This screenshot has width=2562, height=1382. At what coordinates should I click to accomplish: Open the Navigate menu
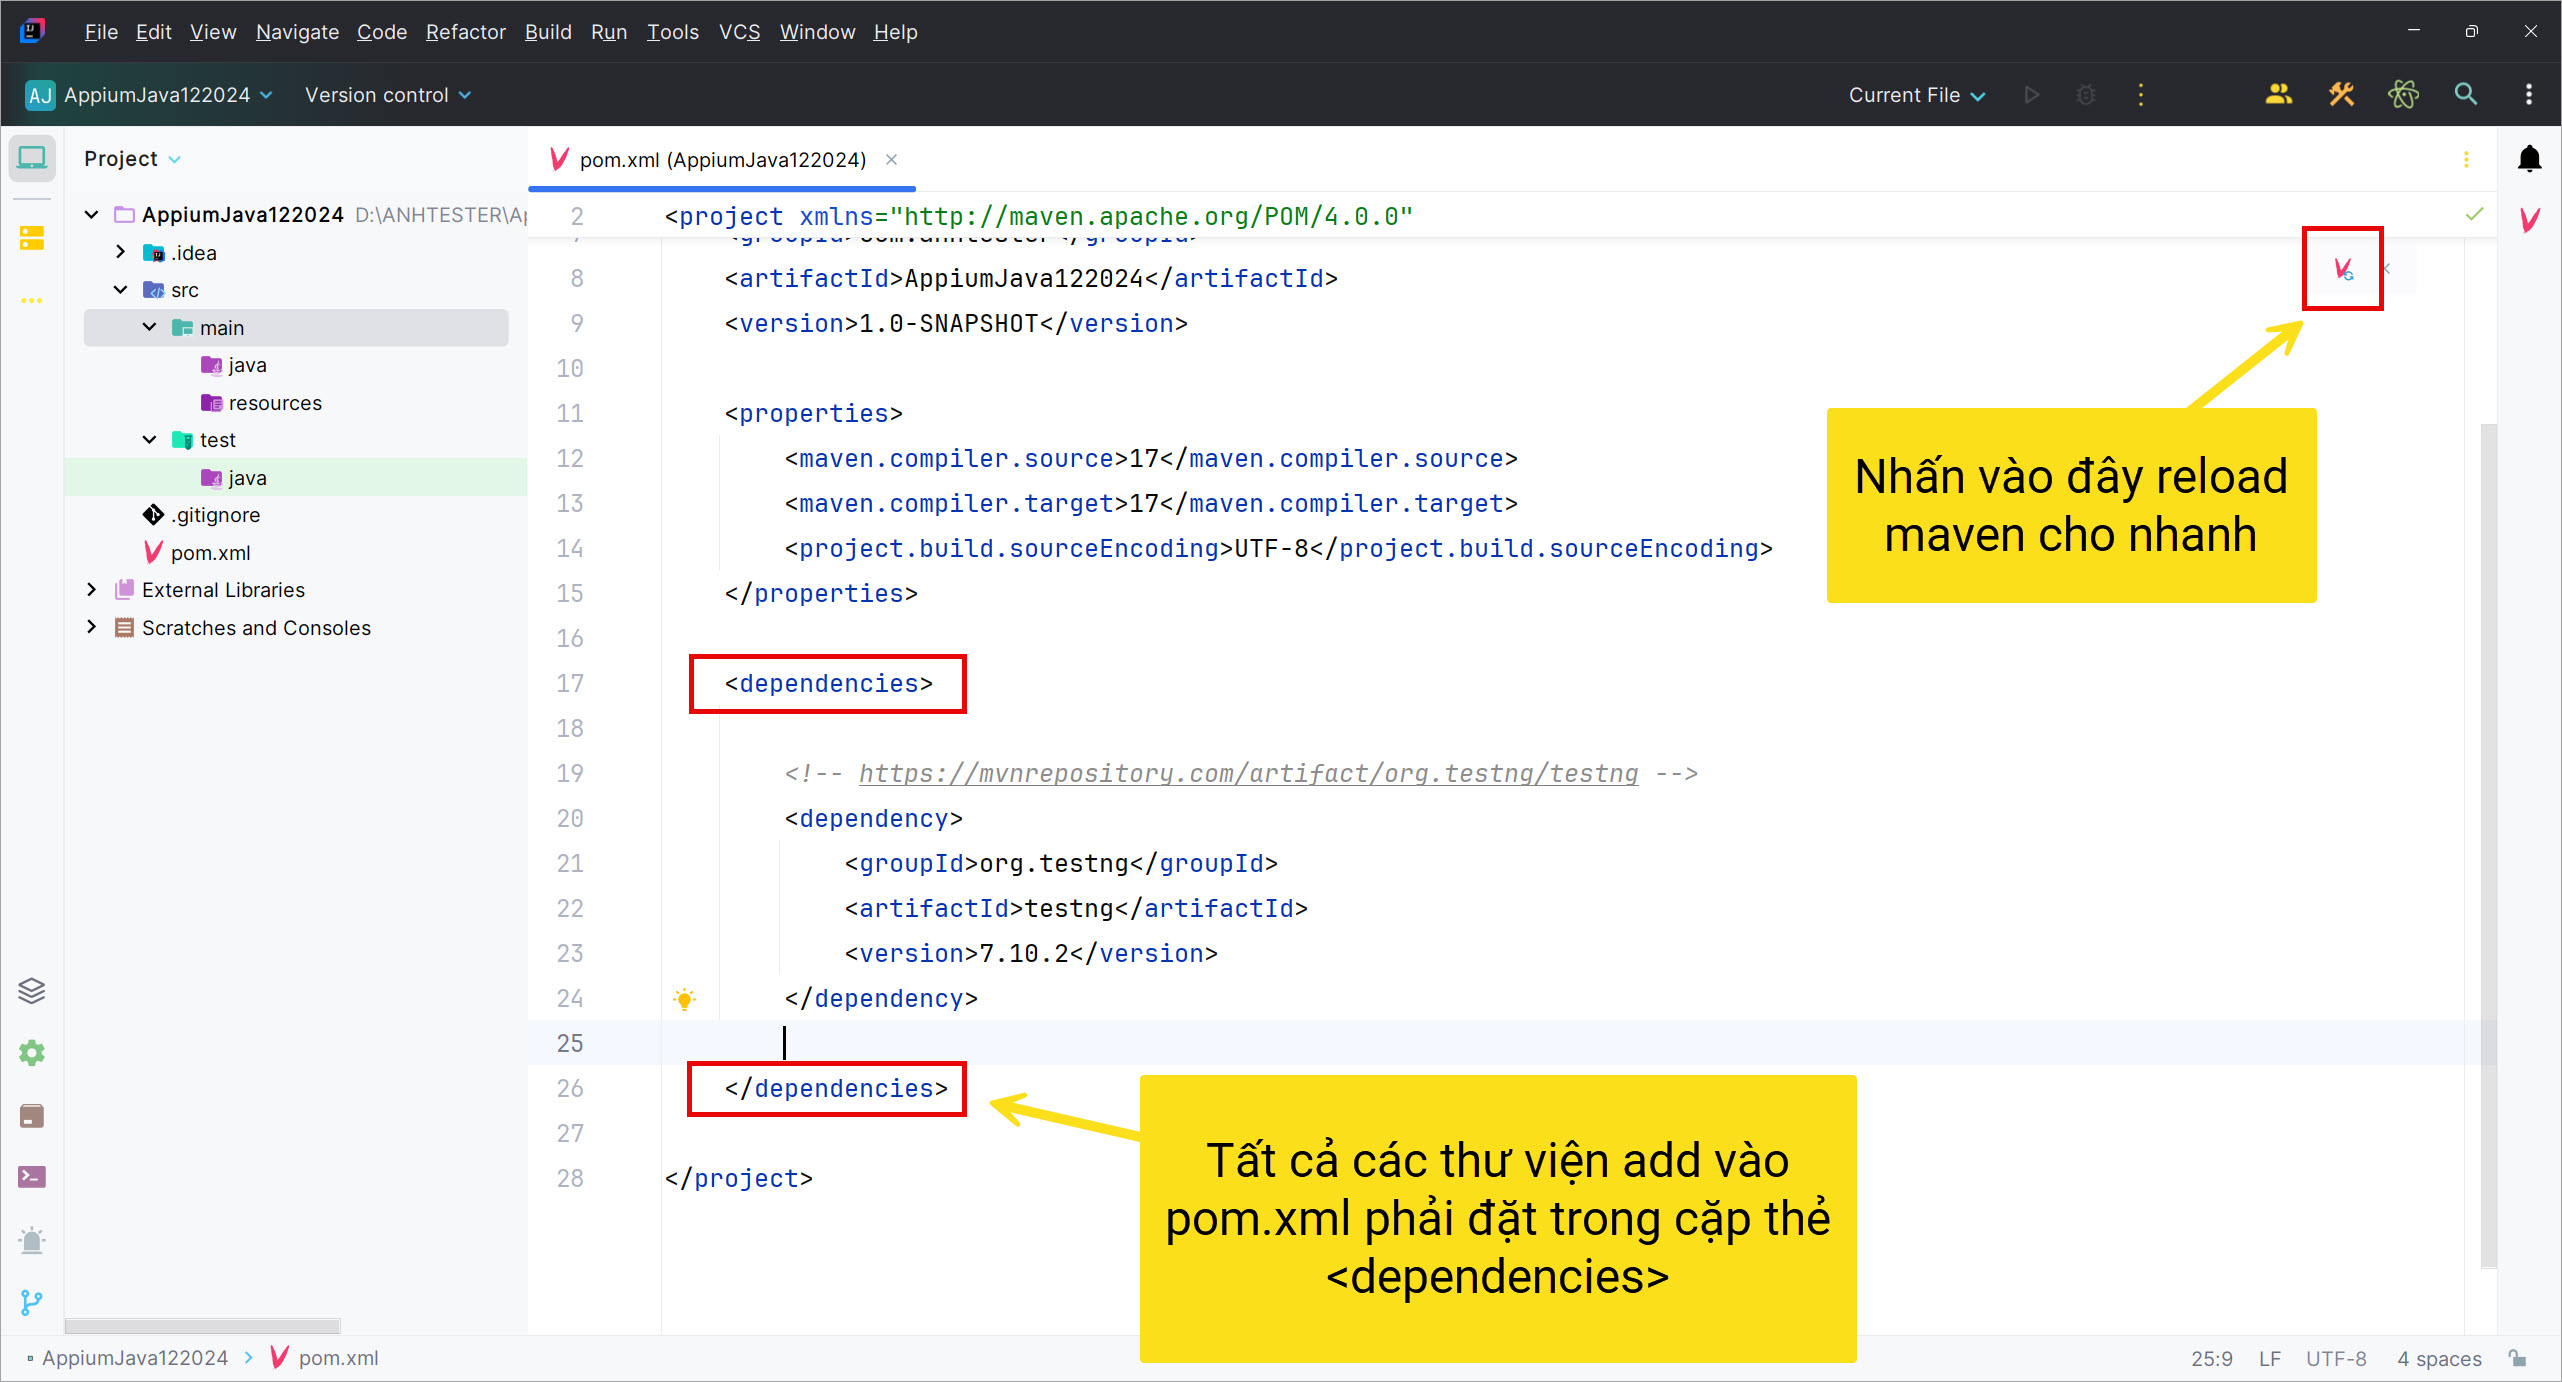point(297,32)
